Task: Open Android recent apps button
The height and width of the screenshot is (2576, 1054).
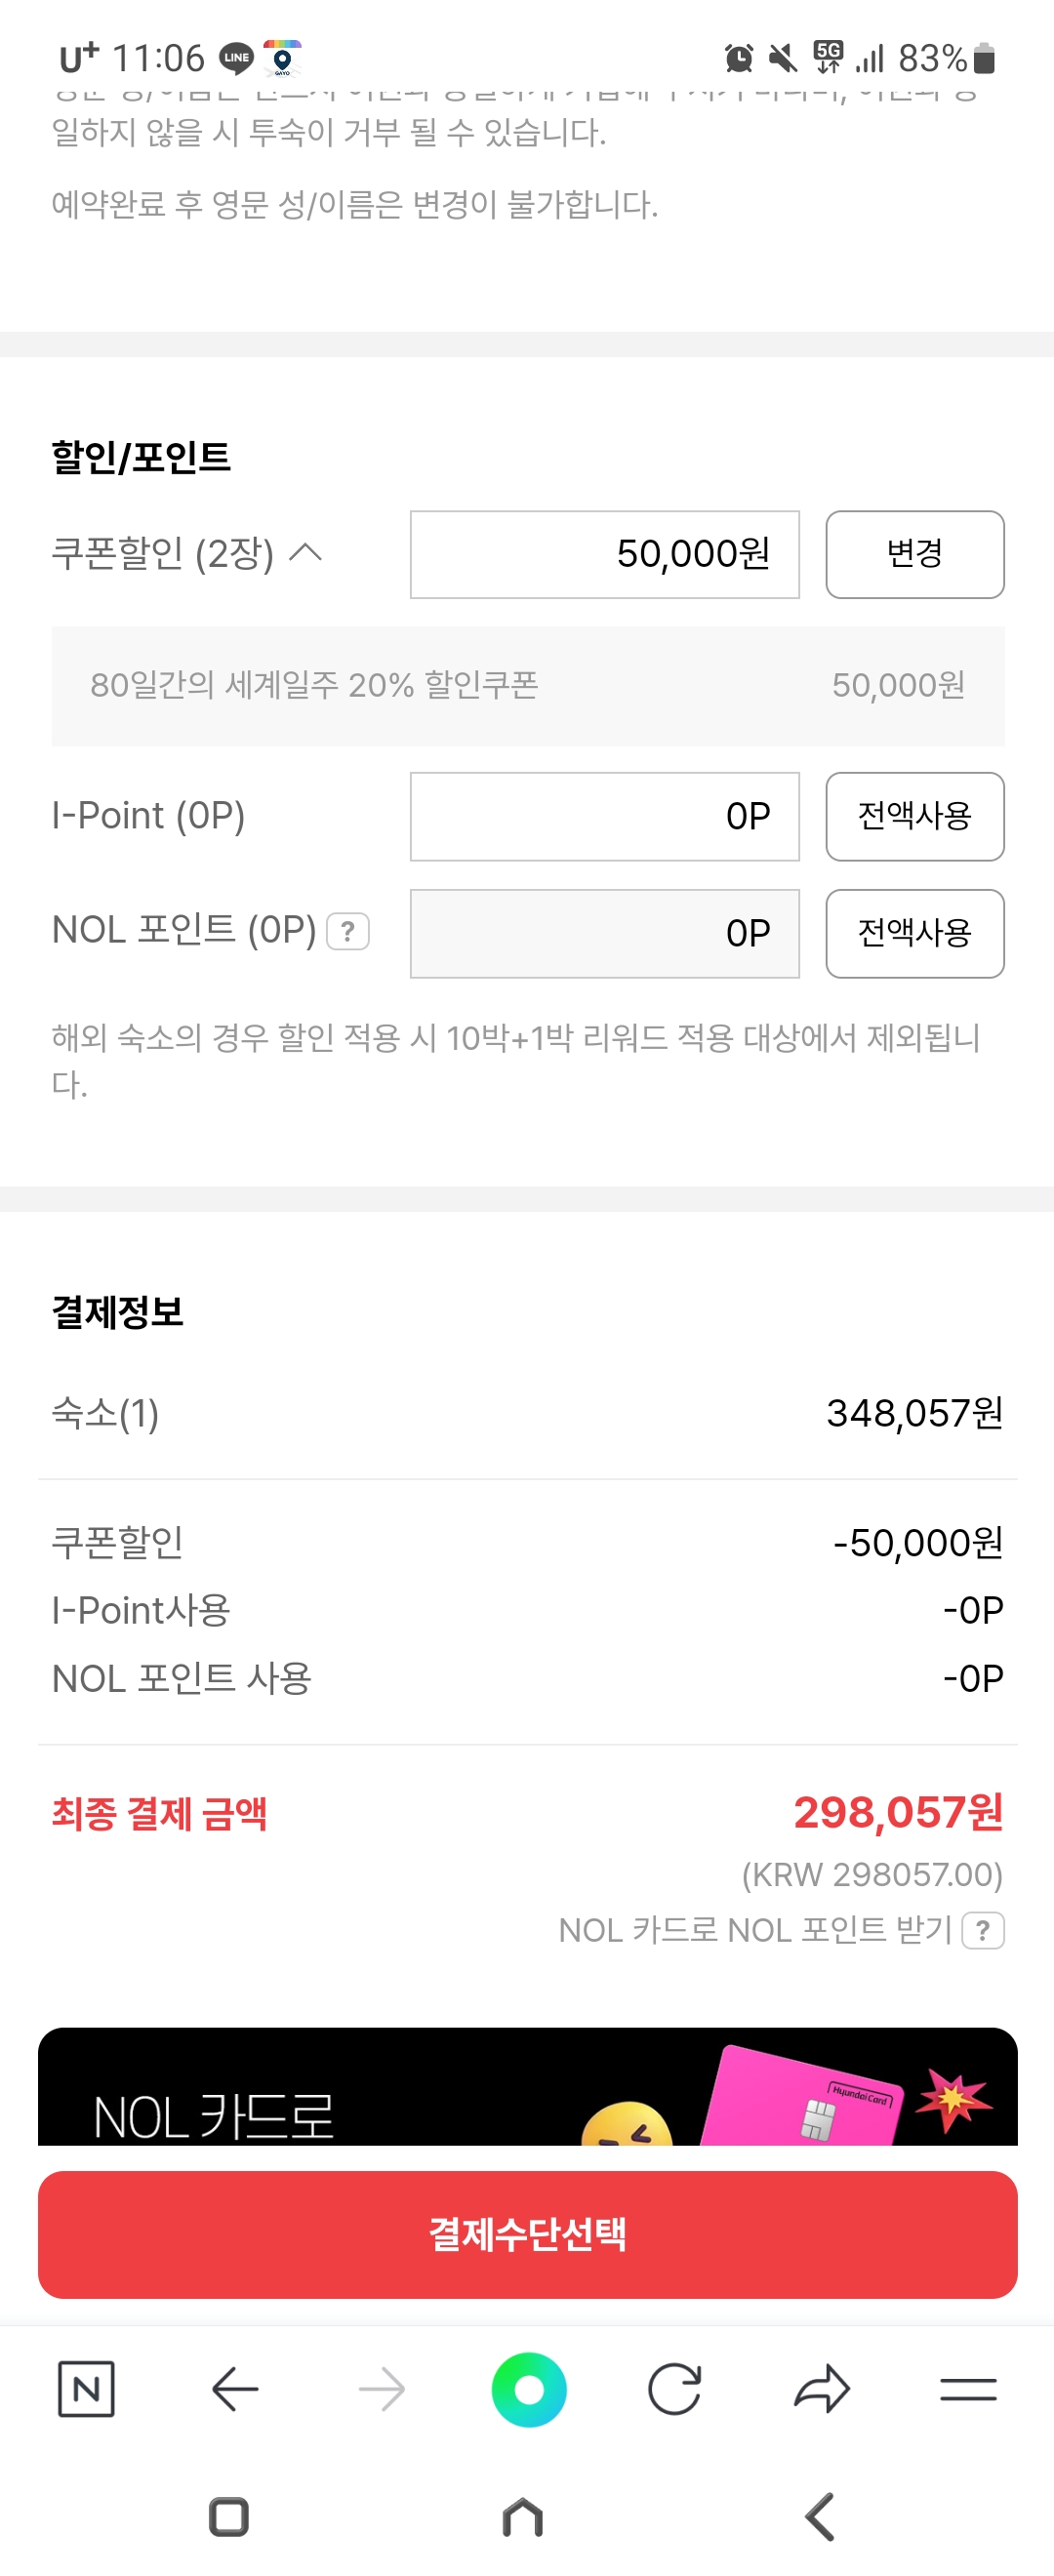Action: point(229,2516)
